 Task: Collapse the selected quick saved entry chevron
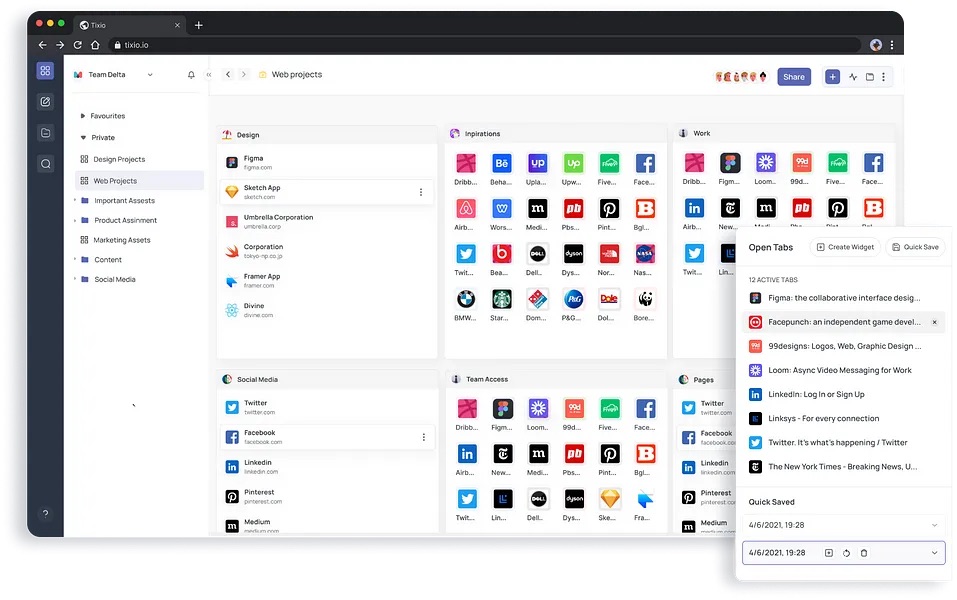point(934,553)
